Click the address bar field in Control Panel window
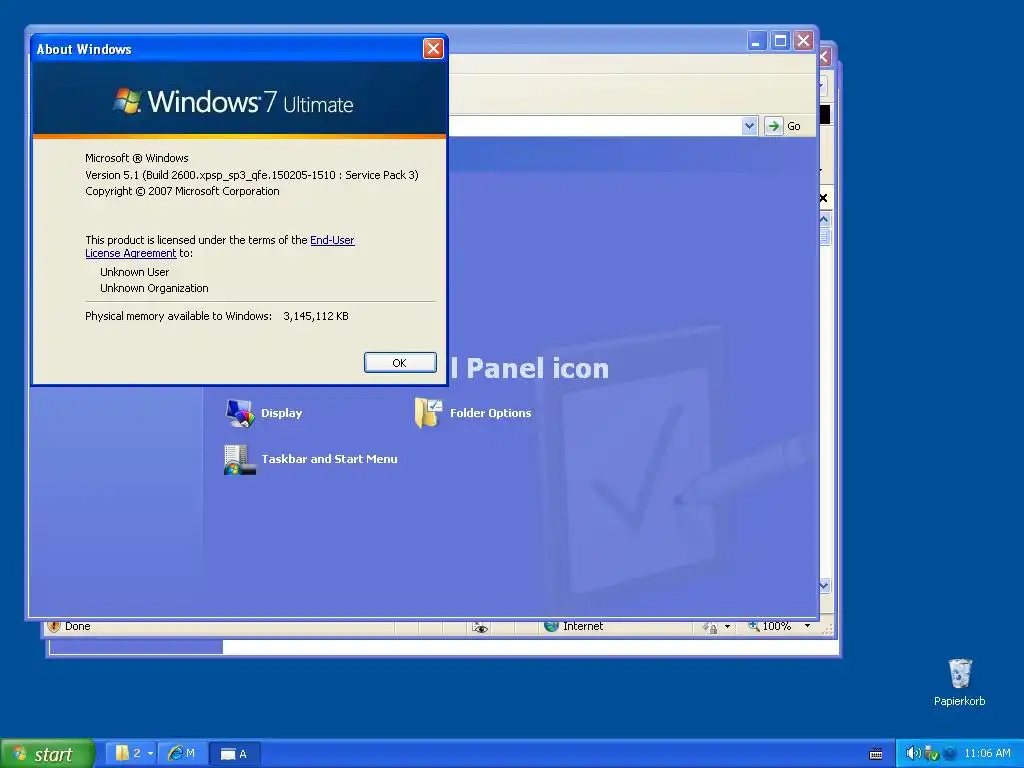 tap(594, 126)
